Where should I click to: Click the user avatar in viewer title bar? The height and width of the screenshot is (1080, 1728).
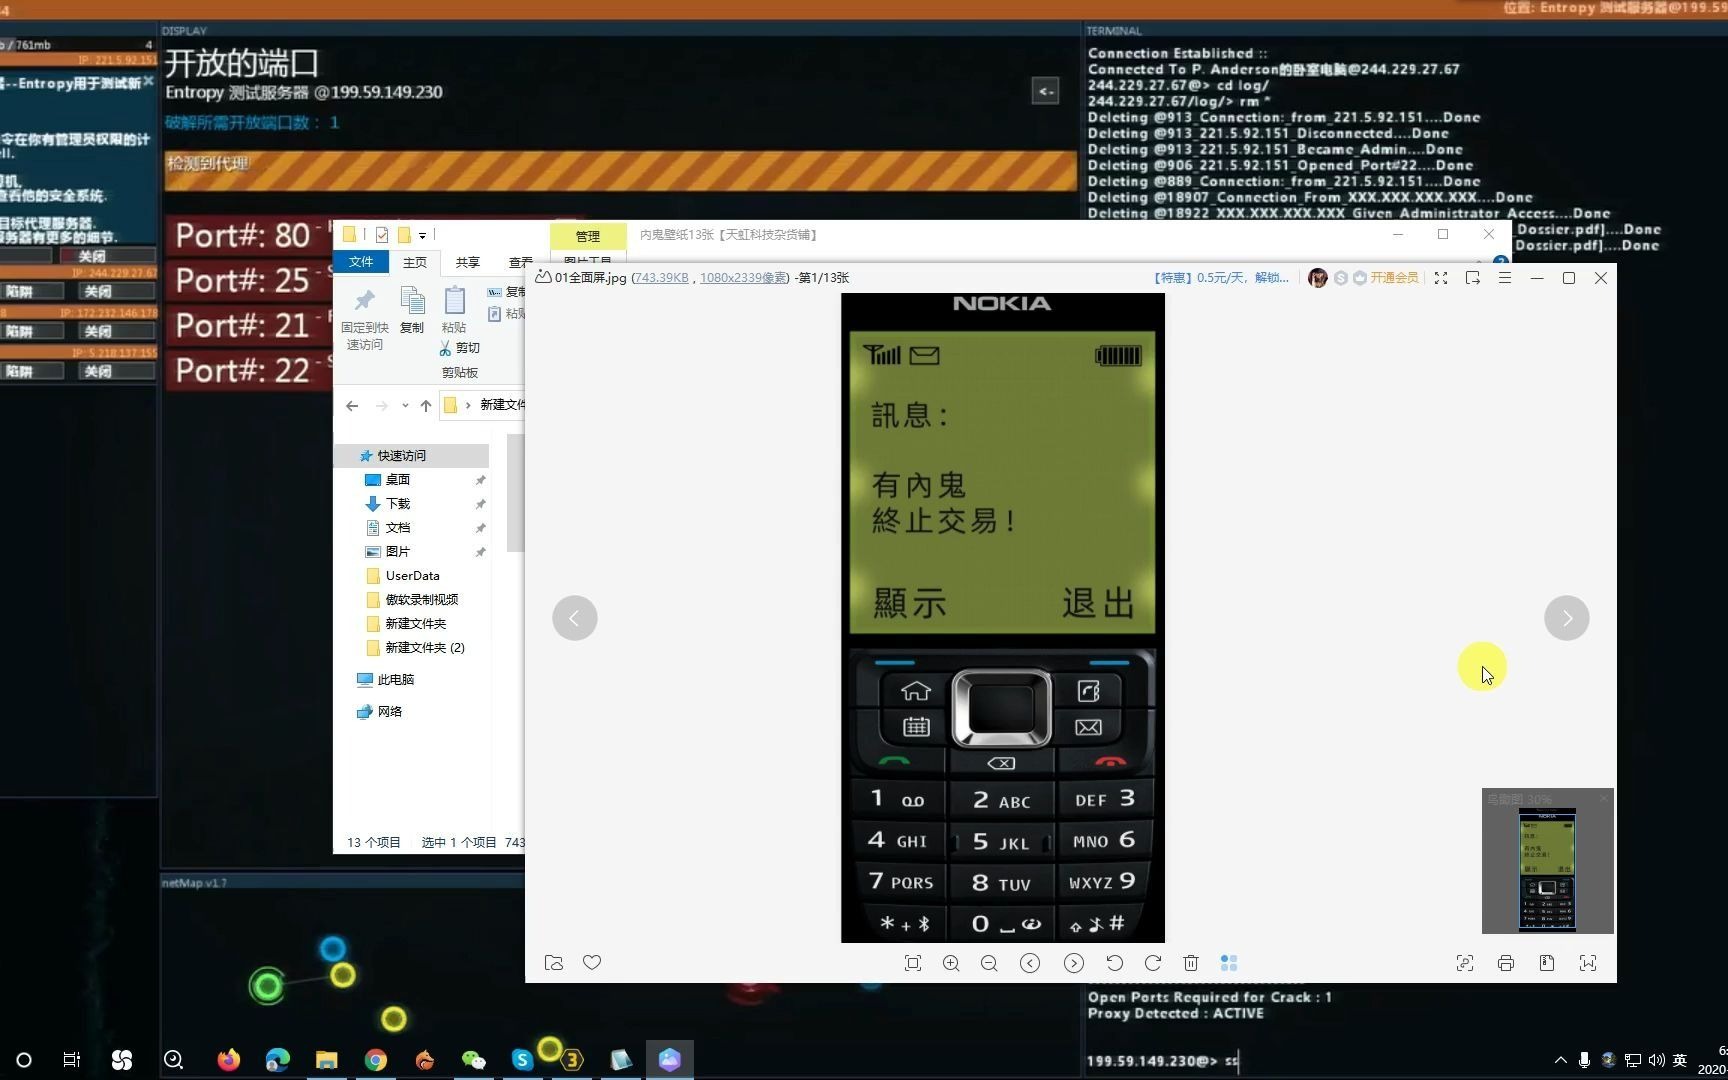point(1318,278)
